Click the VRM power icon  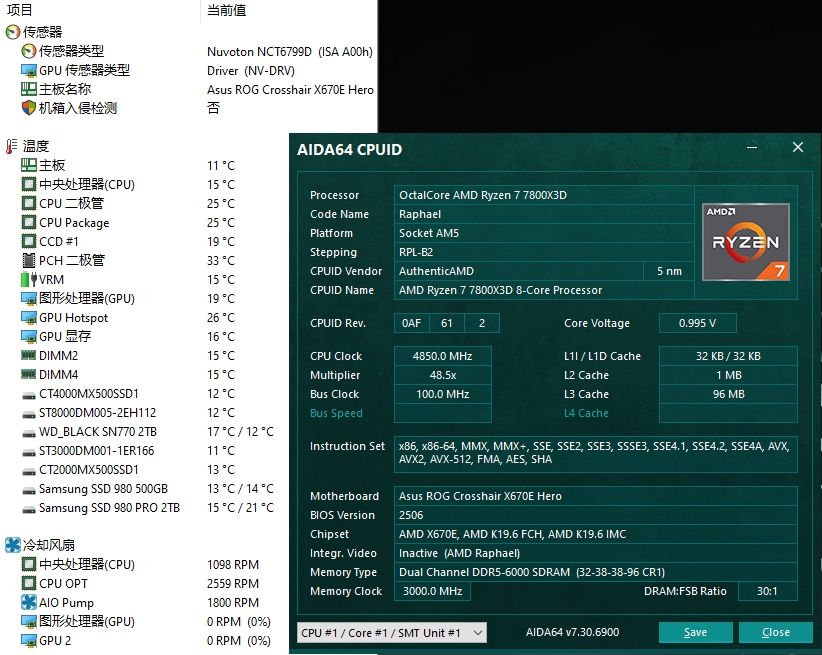point(29,280)
